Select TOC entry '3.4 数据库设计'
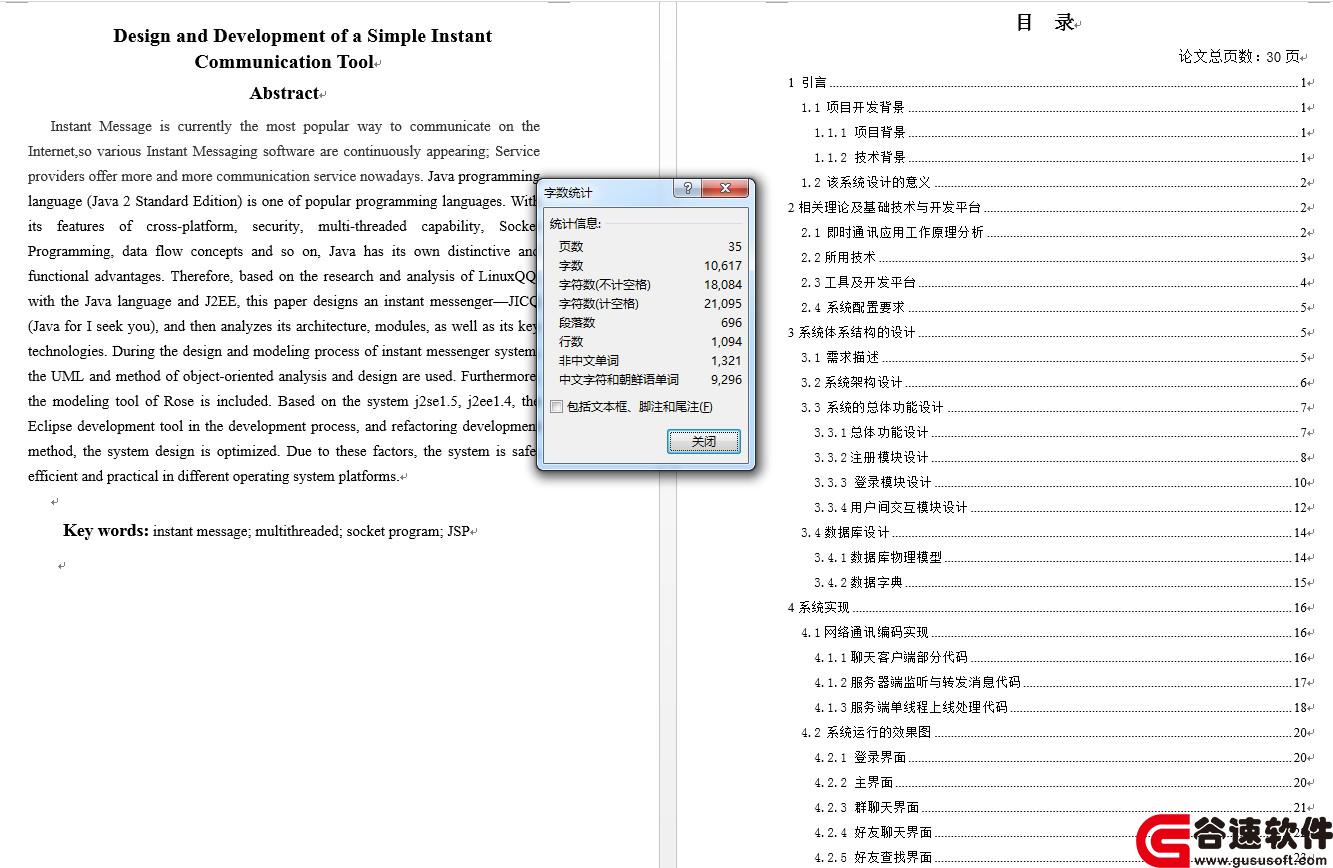The height and width of the screenshot is (868, 1333). tap(1054, 532)
